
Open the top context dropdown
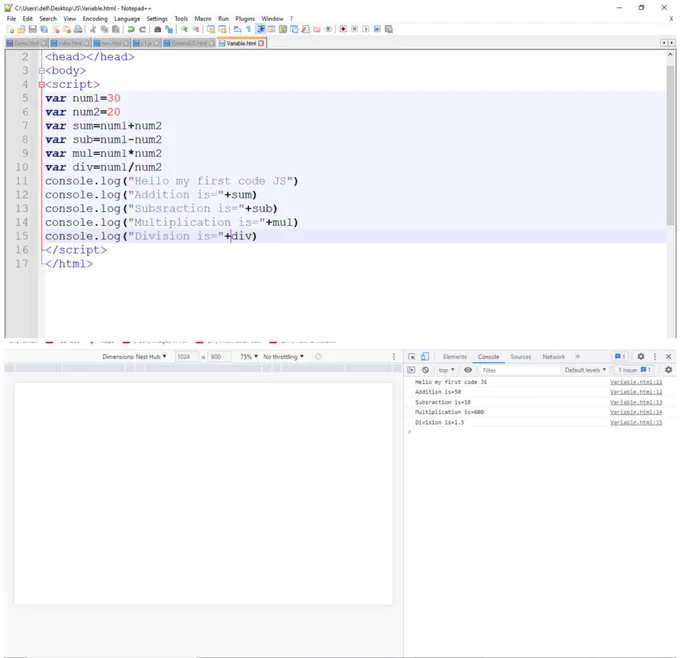[446, 370]
